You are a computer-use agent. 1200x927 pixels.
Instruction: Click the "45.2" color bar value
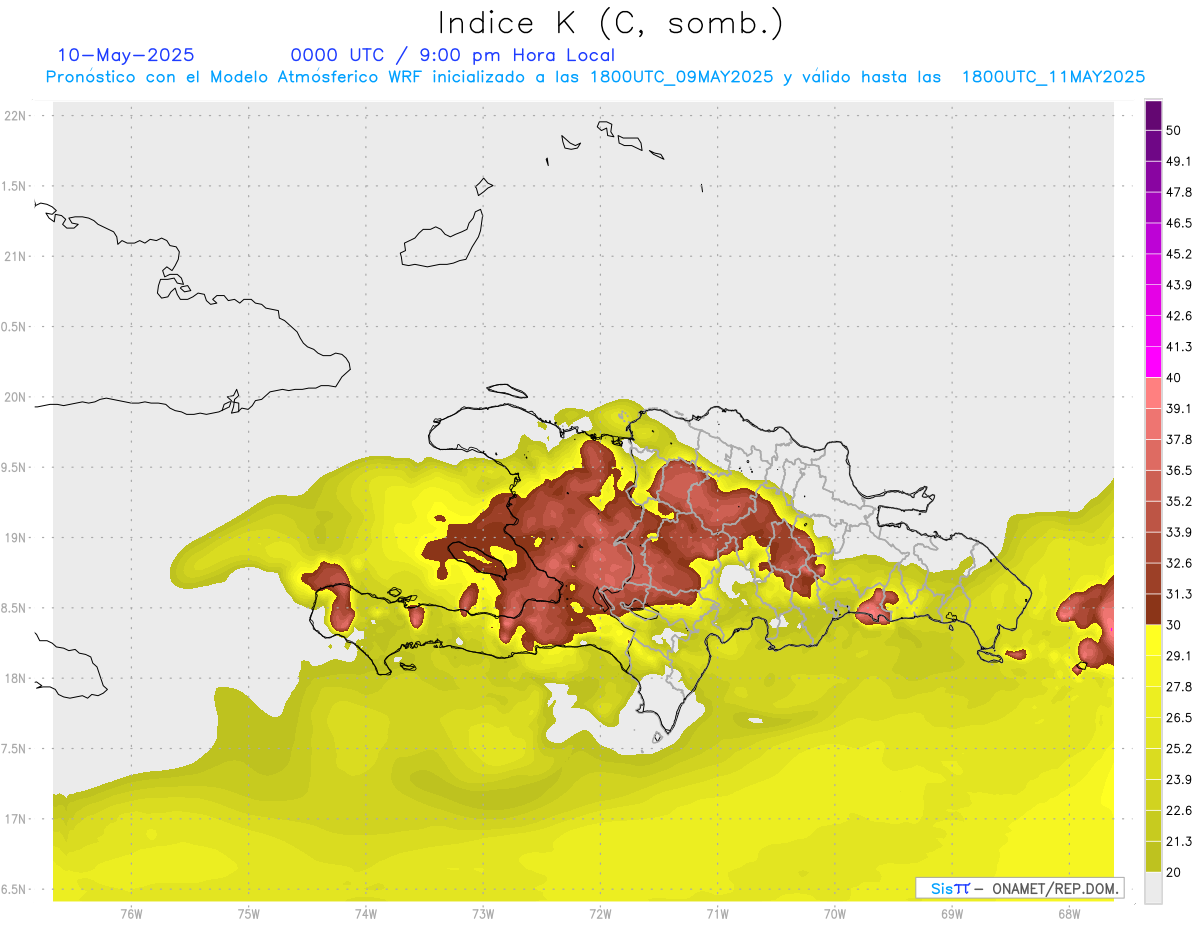point(1178,255)
